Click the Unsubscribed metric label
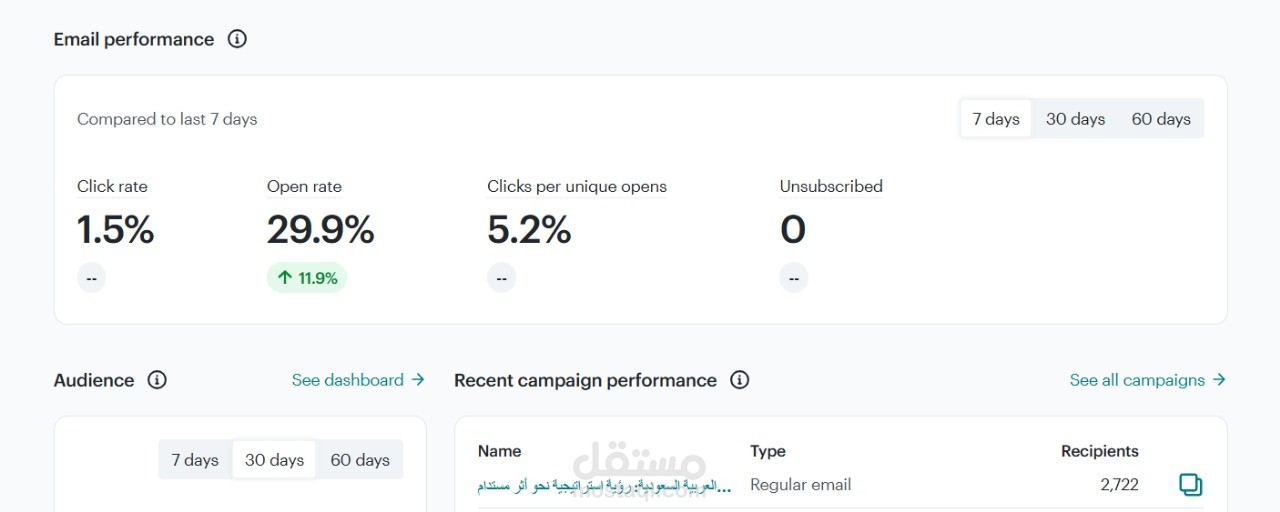 (x=831, y=187)
